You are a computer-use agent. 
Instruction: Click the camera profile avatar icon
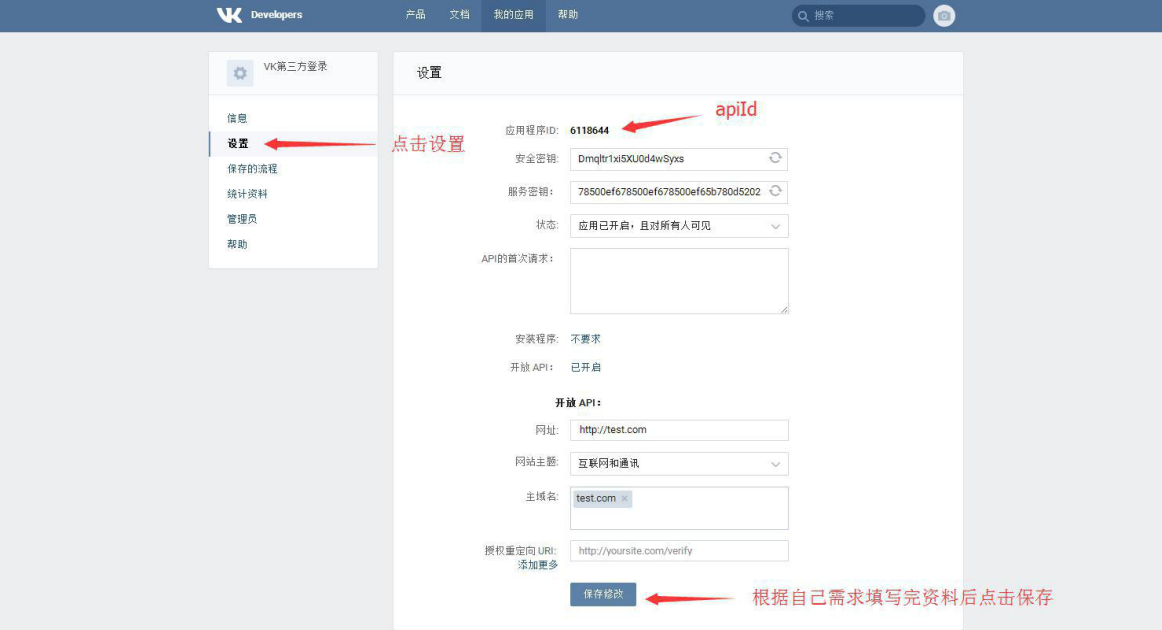pos(944,16)
